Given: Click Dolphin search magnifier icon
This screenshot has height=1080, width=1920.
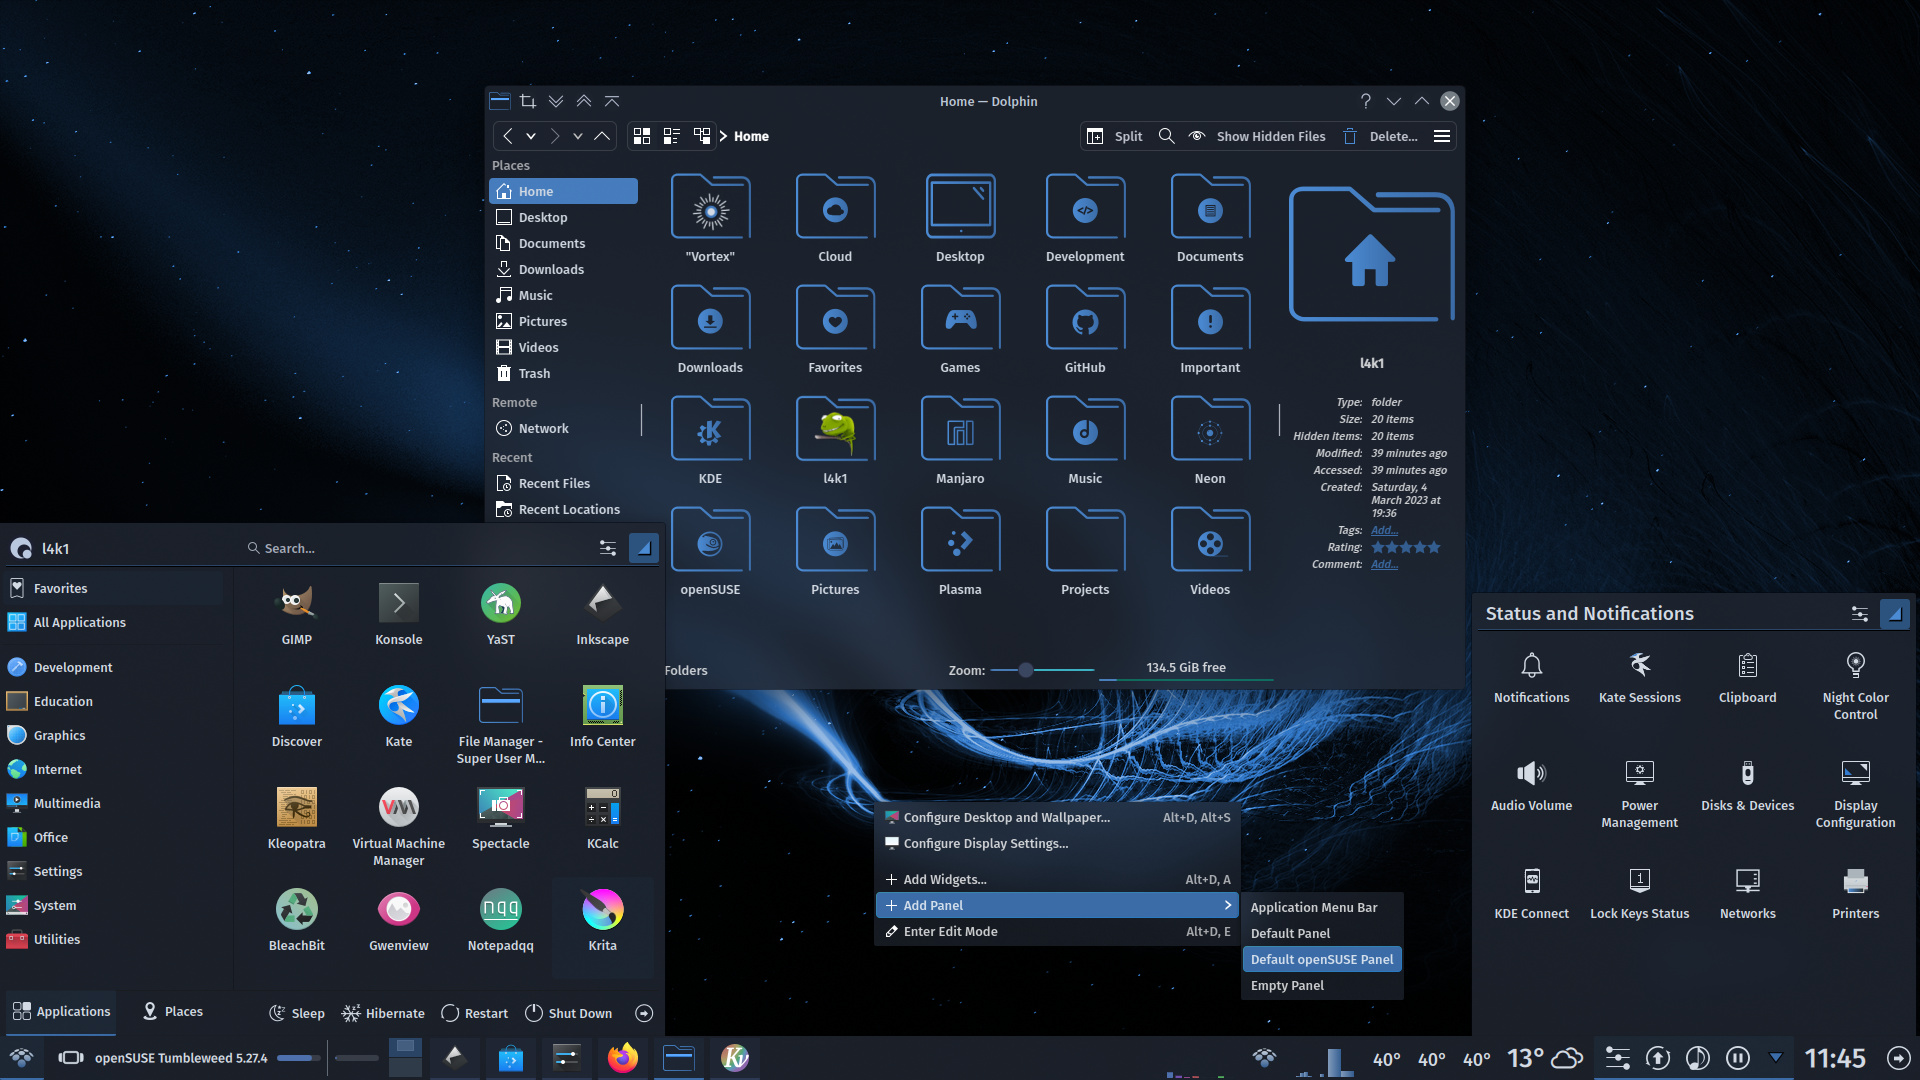Looking at the screenshot, I should (1166, 136).
